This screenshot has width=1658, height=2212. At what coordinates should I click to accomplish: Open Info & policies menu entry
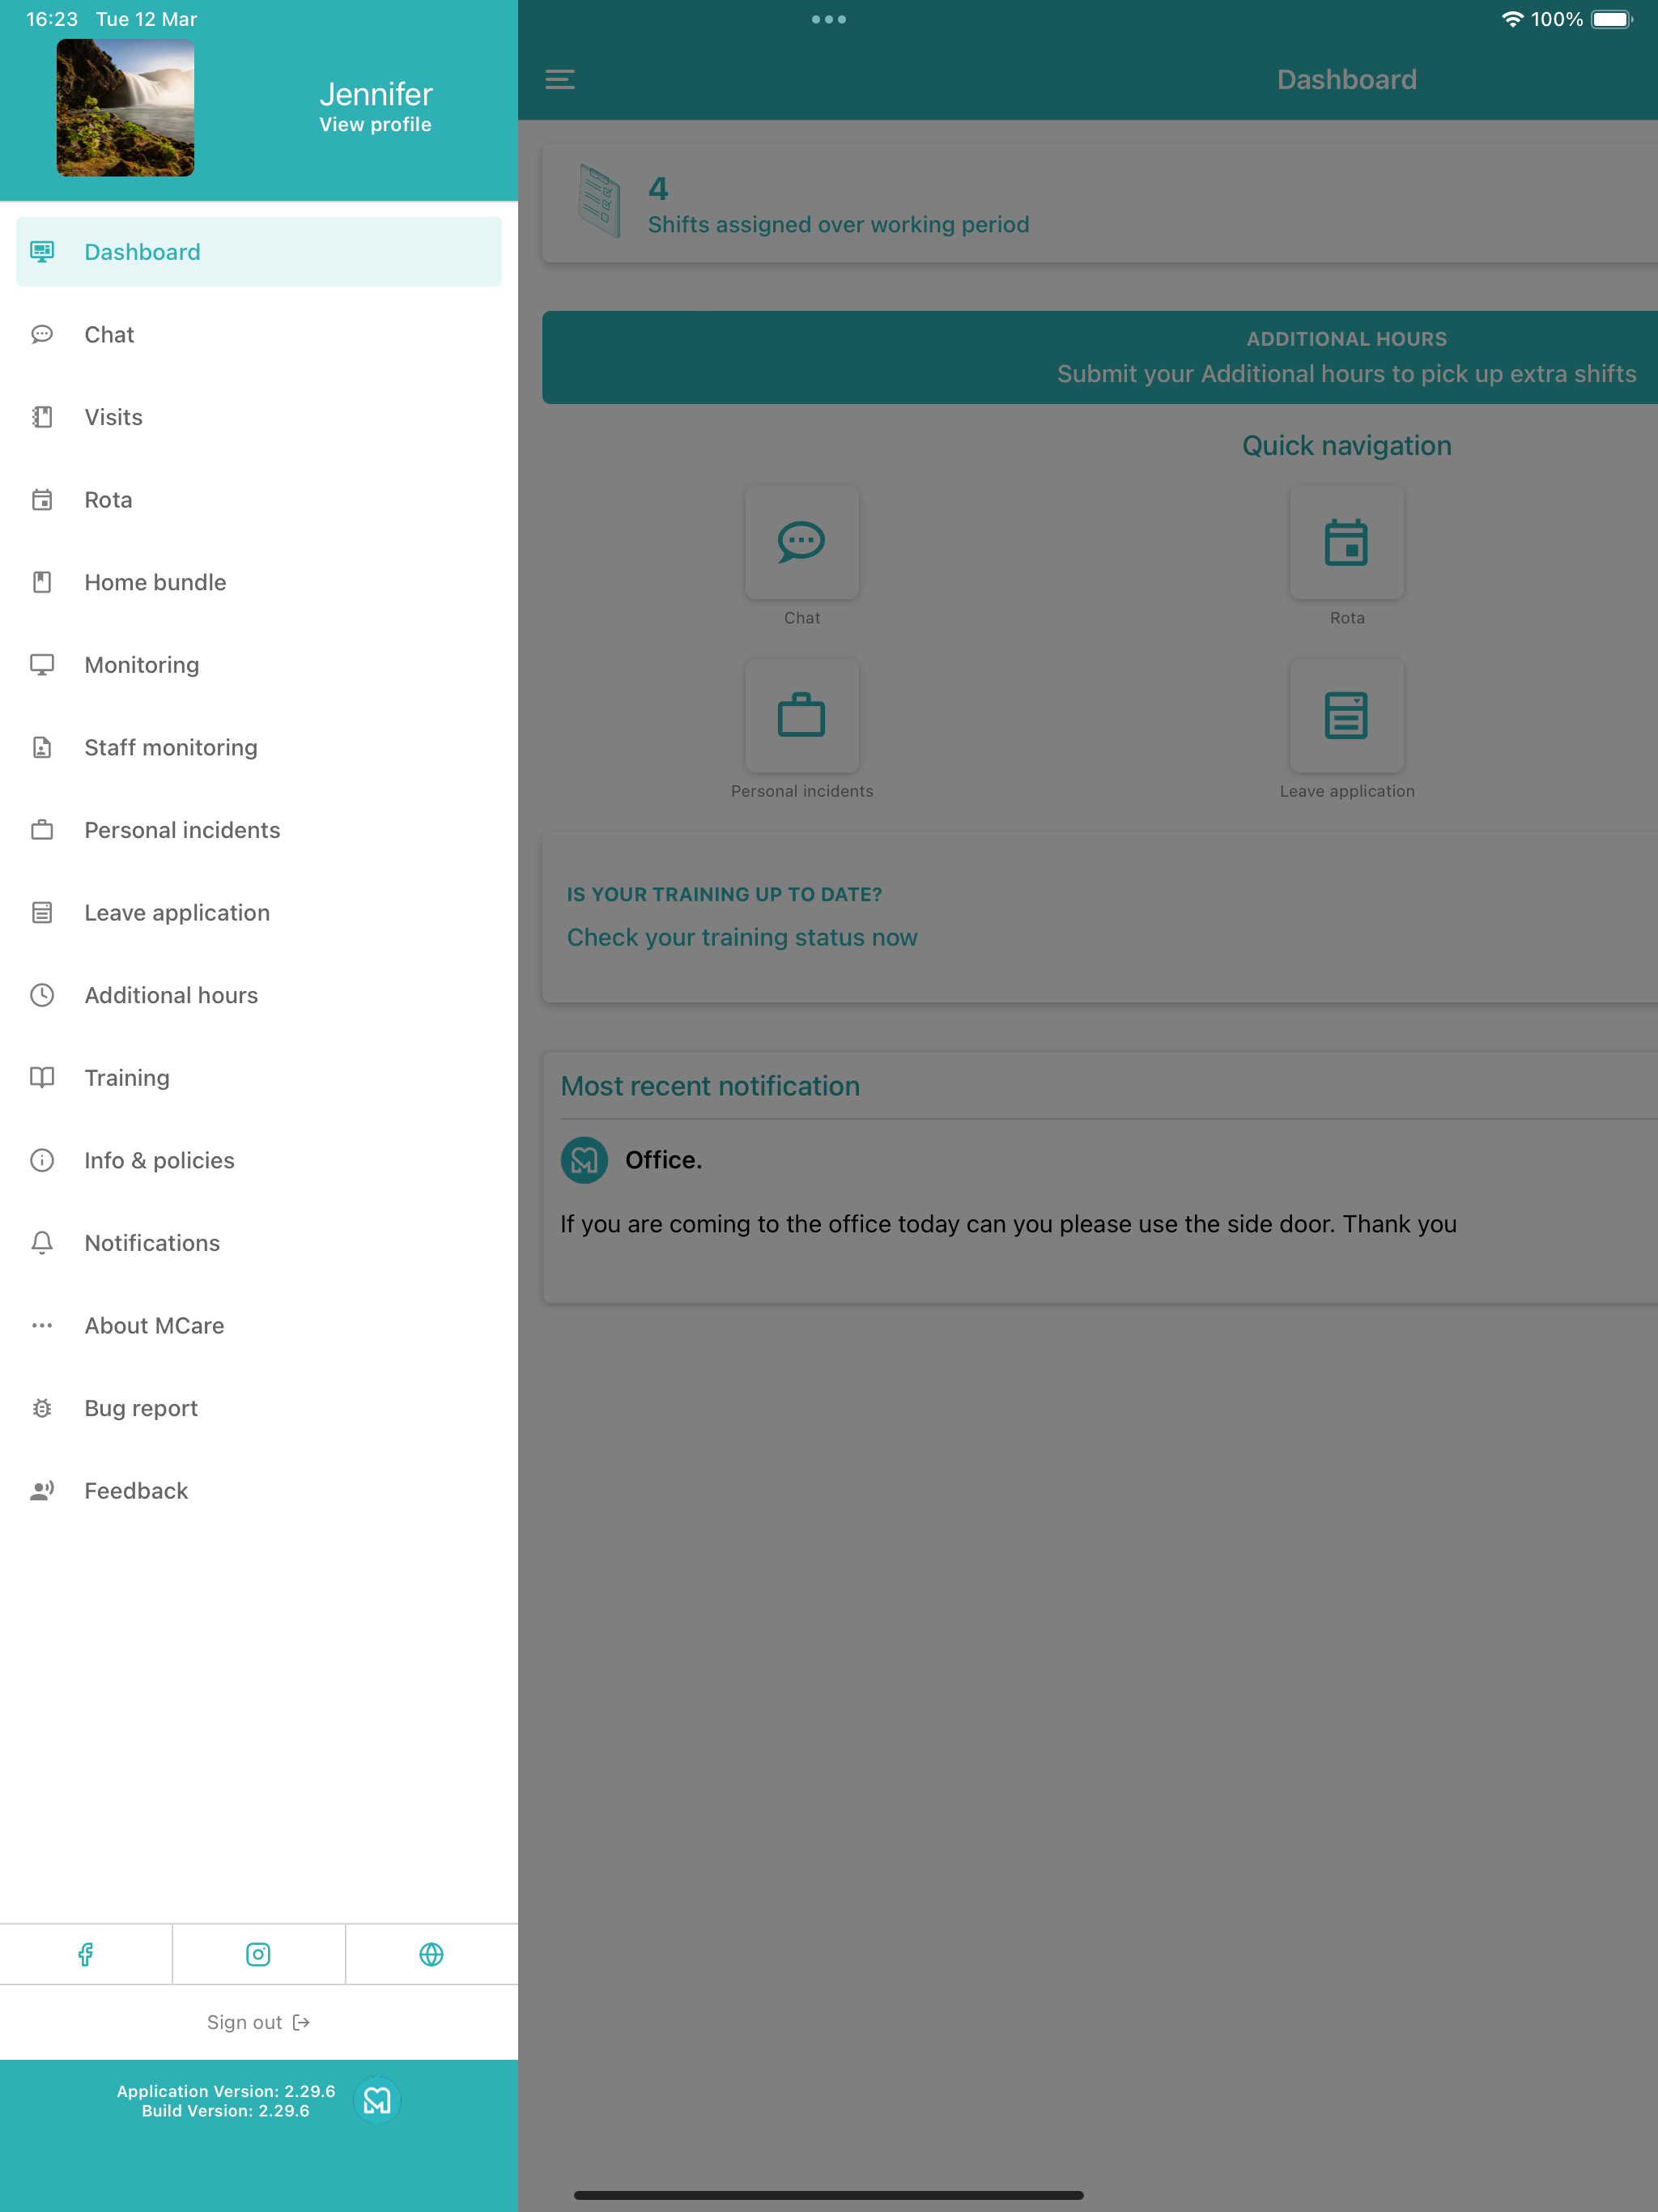pos(259,1160)
